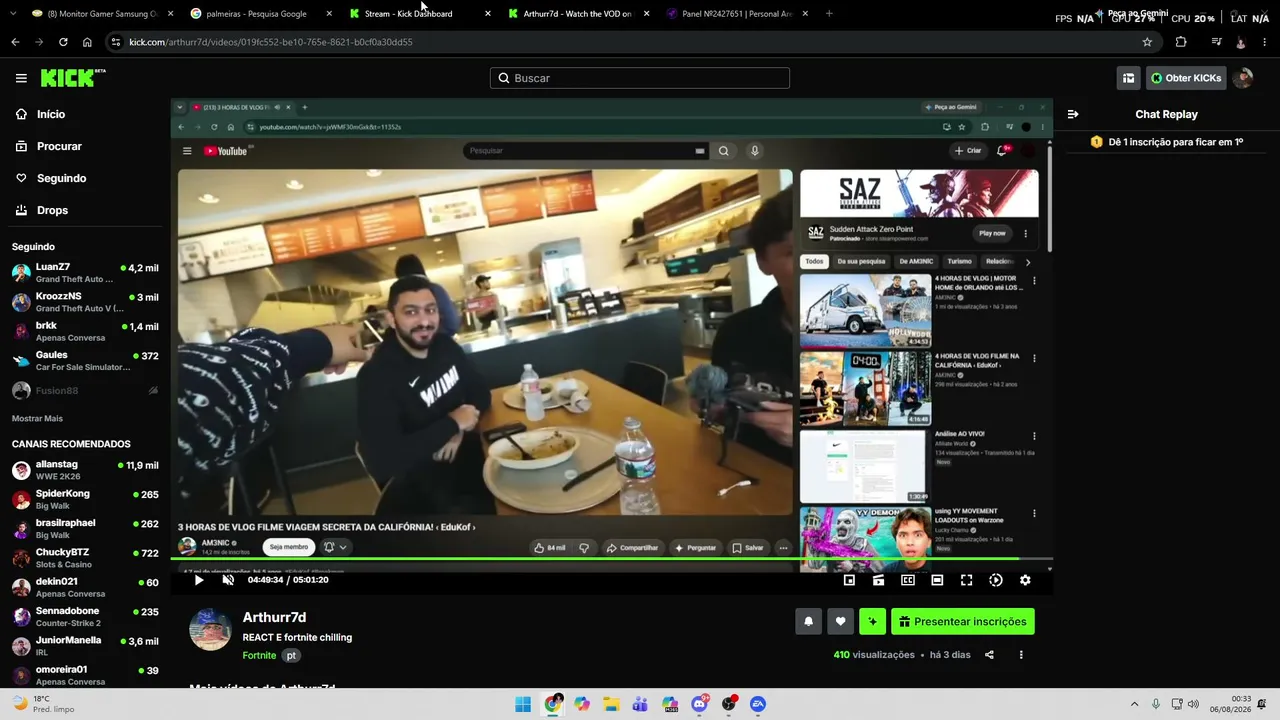Click the green sparkle subscribe button

872,621
